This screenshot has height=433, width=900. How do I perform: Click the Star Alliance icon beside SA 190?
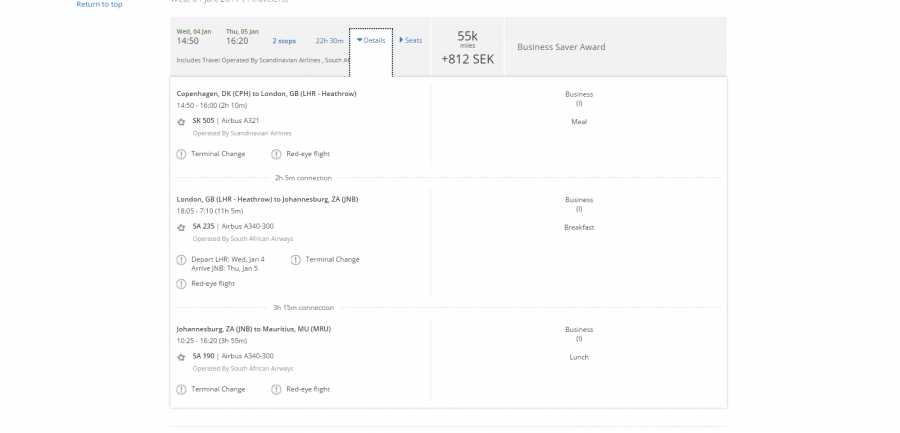coord(181,357)
